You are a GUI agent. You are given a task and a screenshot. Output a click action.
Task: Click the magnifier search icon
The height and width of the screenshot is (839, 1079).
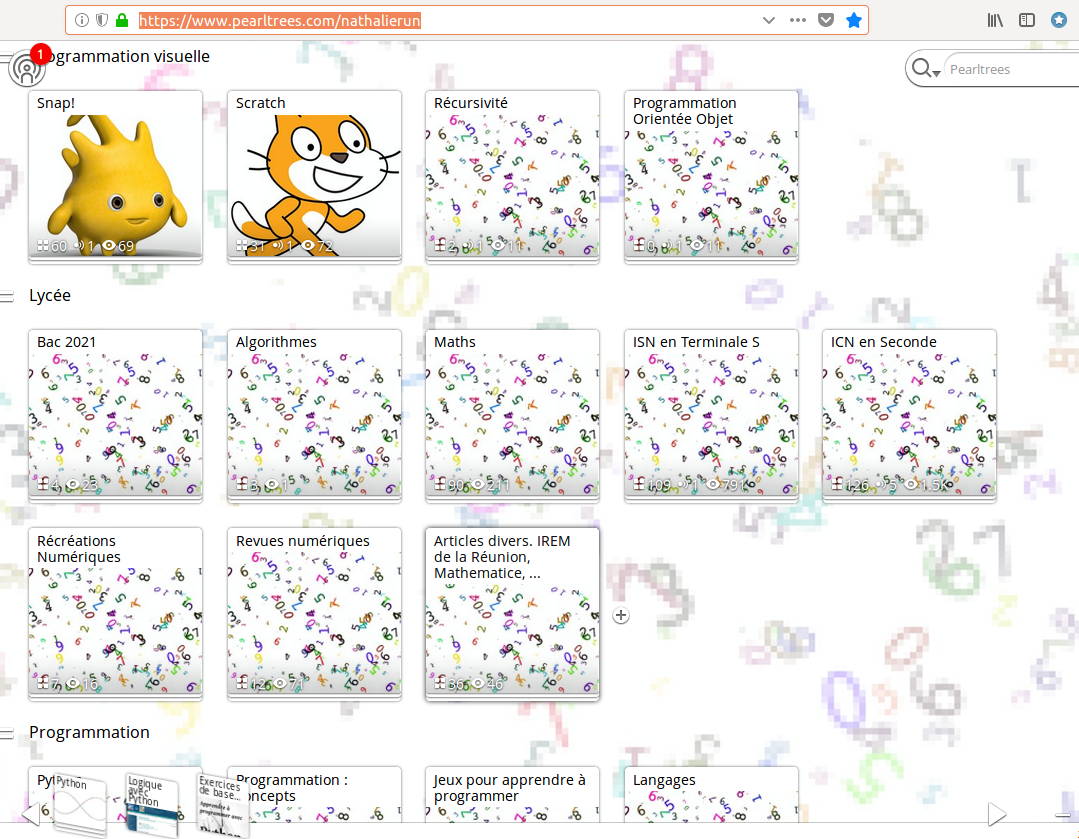coord(920,69)
